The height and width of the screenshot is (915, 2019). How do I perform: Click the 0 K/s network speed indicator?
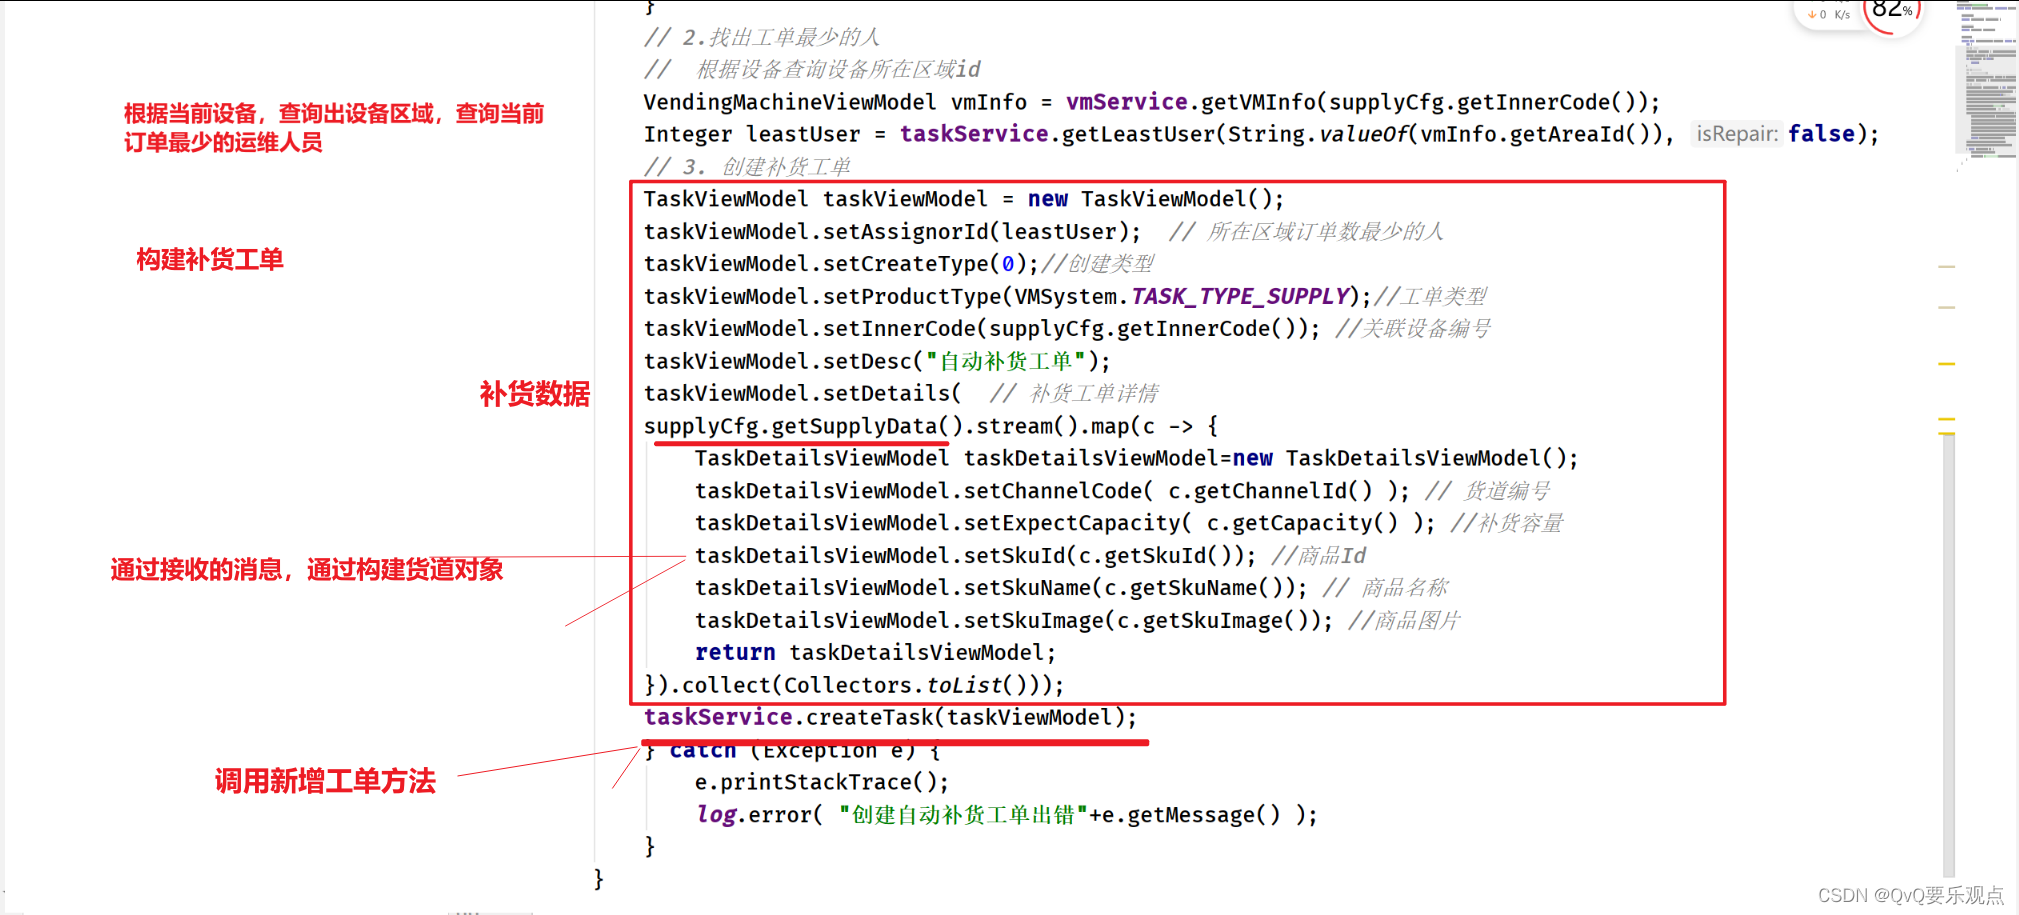pos(1829,14)
